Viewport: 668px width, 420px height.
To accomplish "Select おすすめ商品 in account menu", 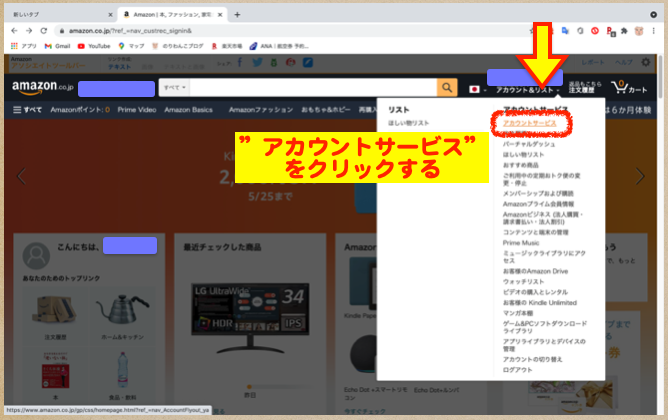I will (520, 165).
